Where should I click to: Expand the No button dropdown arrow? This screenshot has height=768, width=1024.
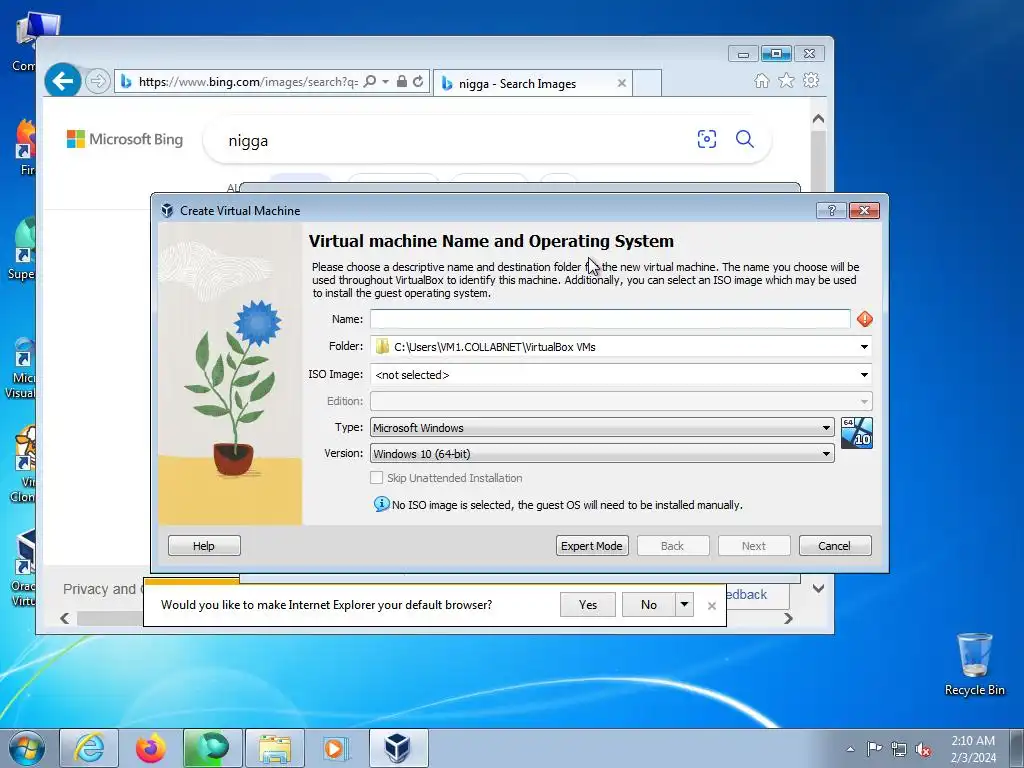(684, 605)
